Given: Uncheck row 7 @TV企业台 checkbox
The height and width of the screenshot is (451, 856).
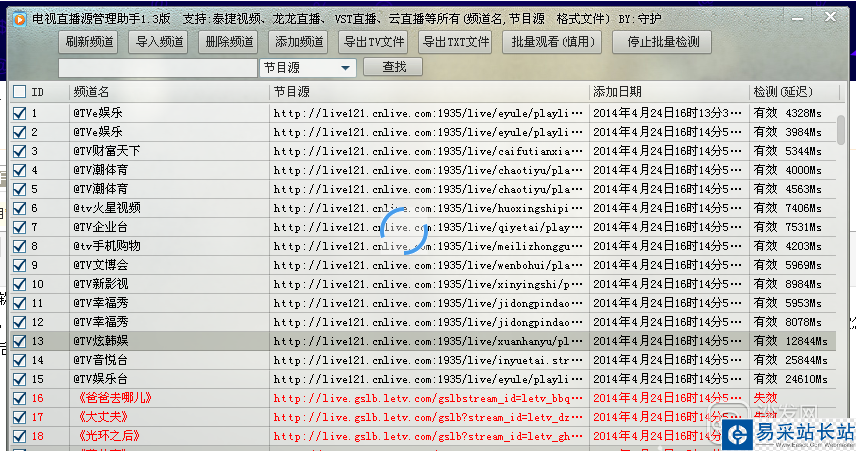Looking at the screenshot, I should click(19, 227).
